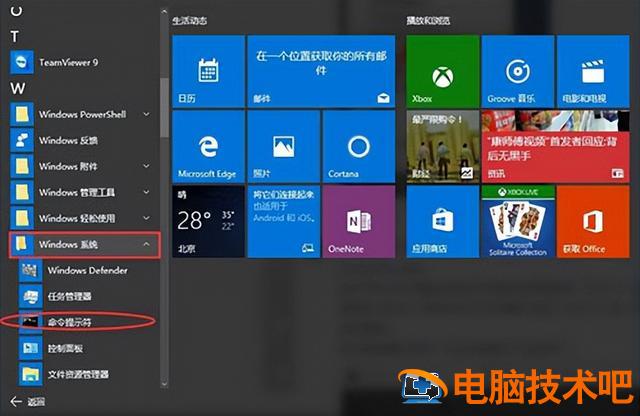Select the 任务管理器 label
Screen dimensions: 640x416
click(x=69, y=296)
